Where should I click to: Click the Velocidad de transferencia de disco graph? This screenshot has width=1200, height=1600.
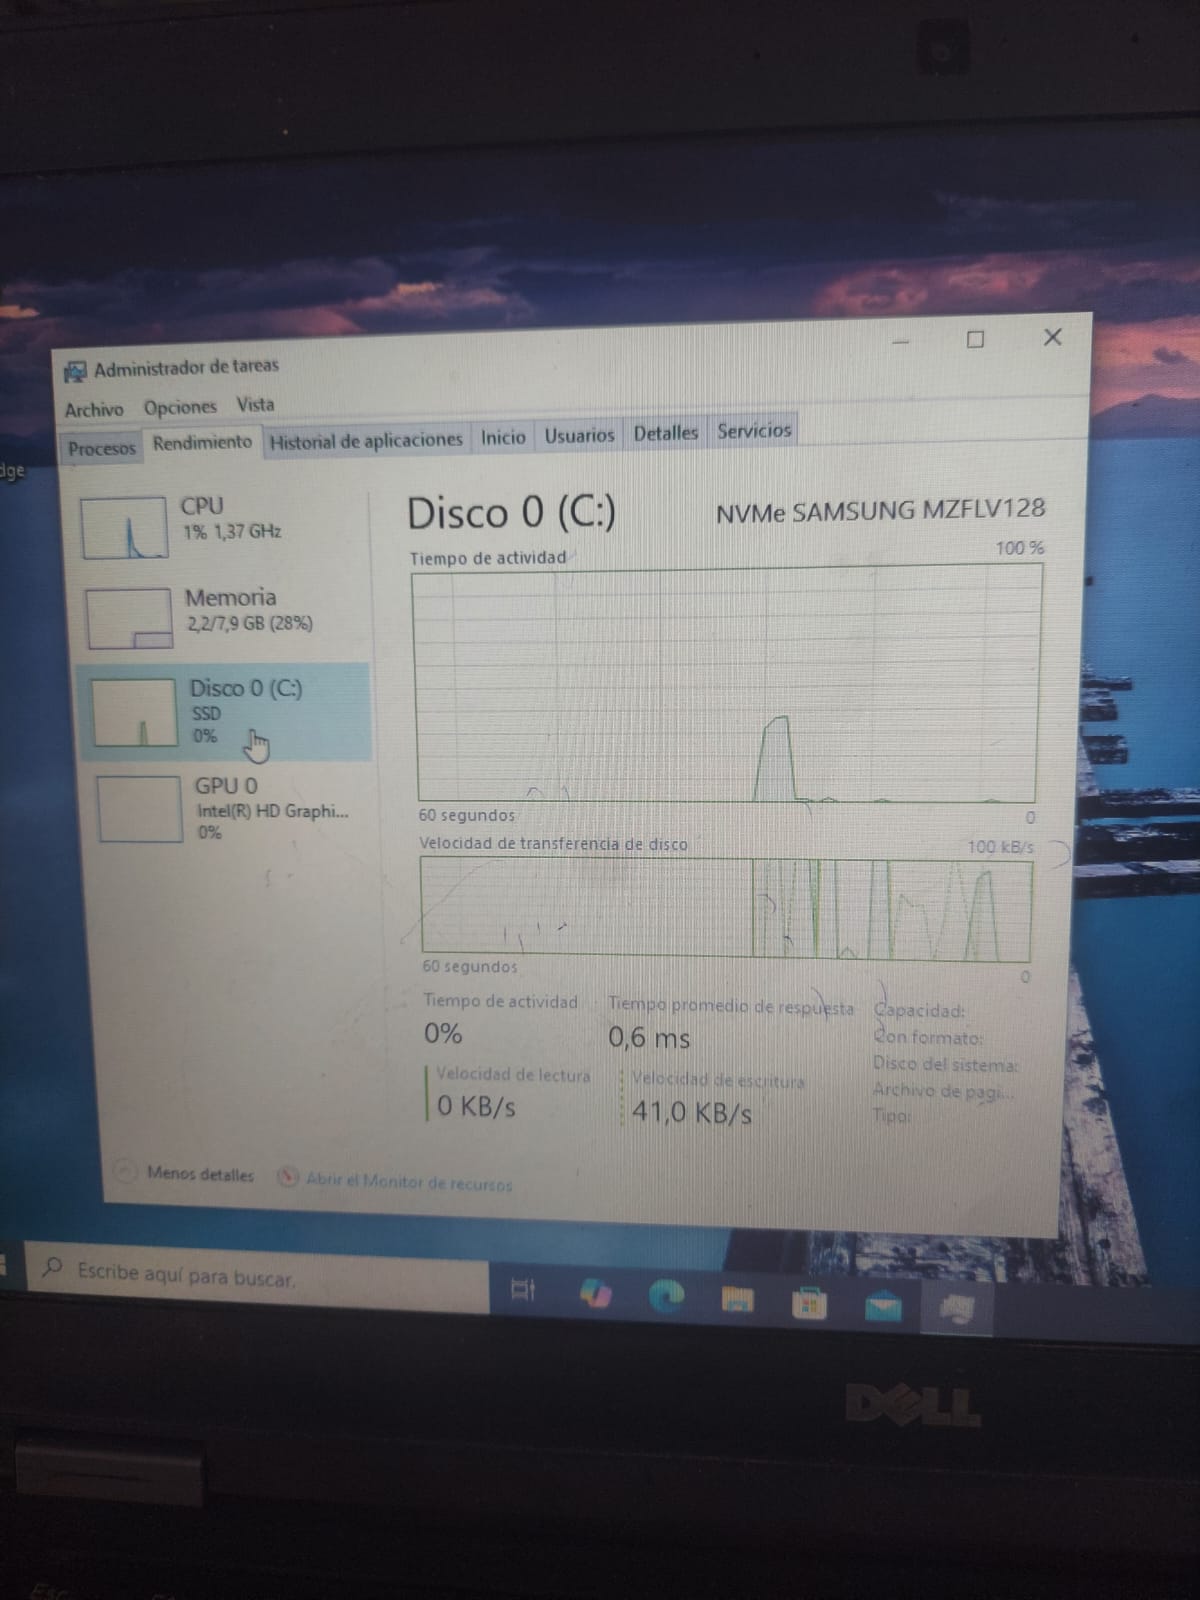[726, 908]
